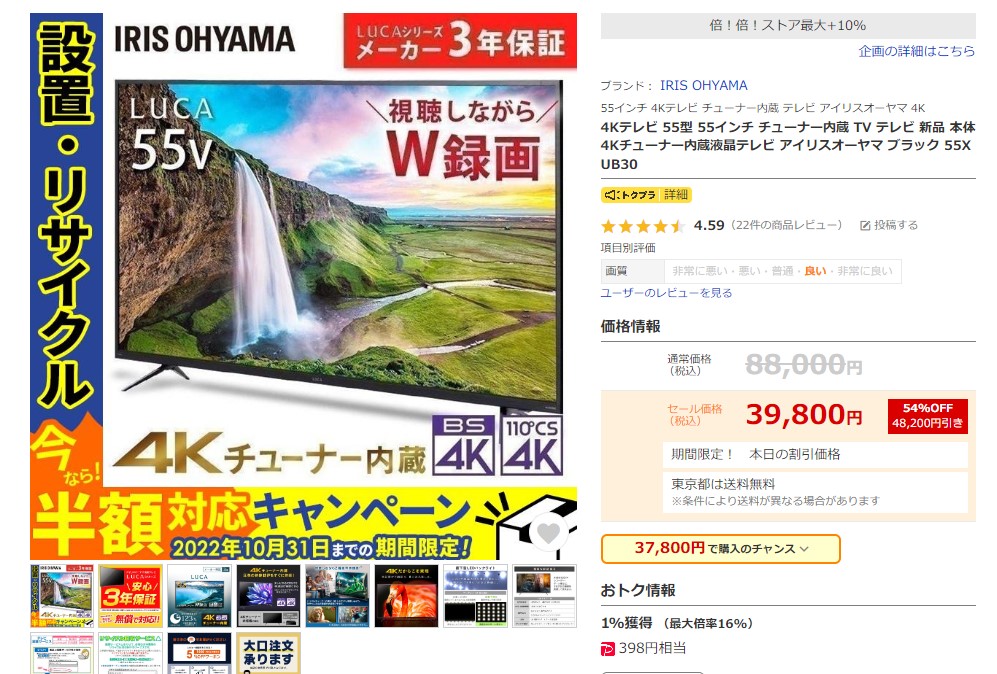View ユーザーのレビューを見る link

point(666,293)
